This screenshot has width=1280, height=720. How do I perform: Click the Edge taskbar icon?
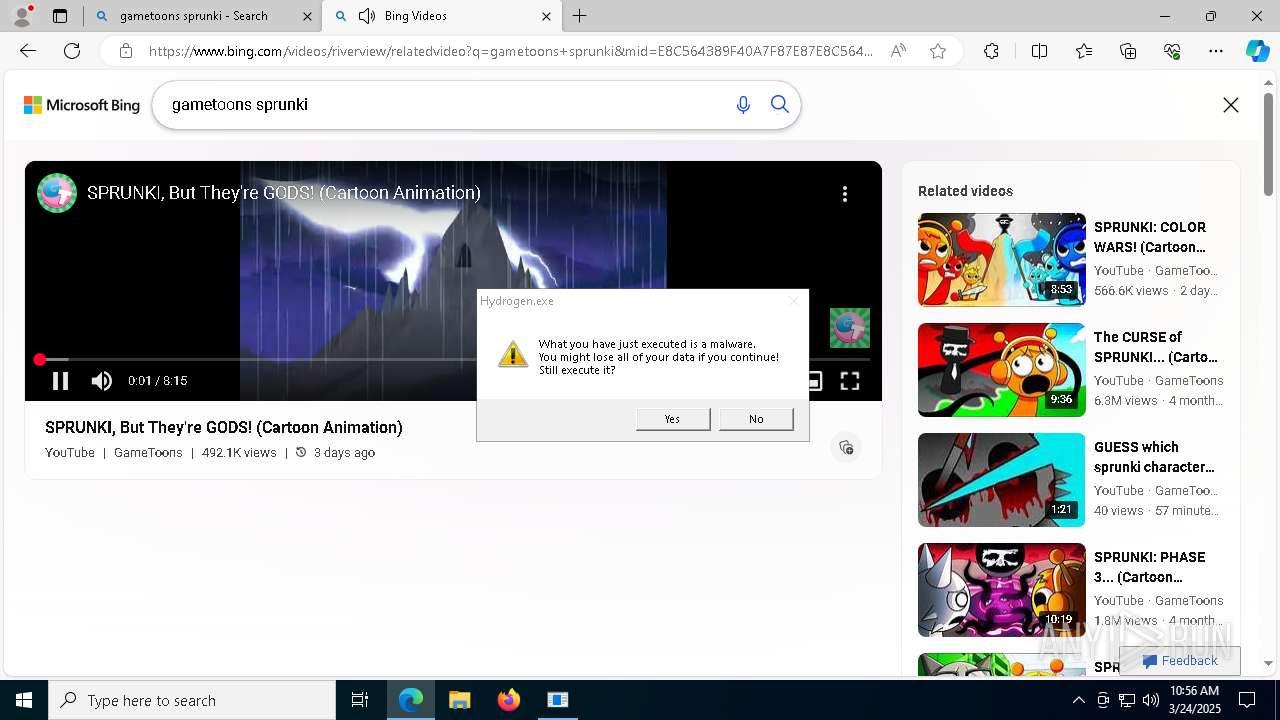click(411, 700)
